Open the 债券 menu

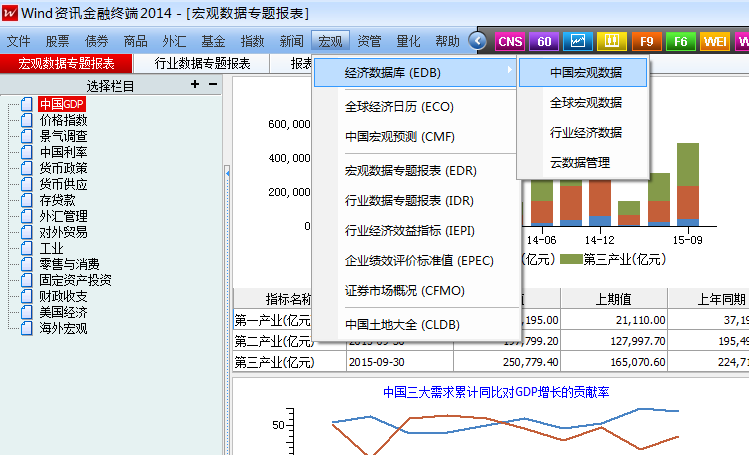pos(96,41)
